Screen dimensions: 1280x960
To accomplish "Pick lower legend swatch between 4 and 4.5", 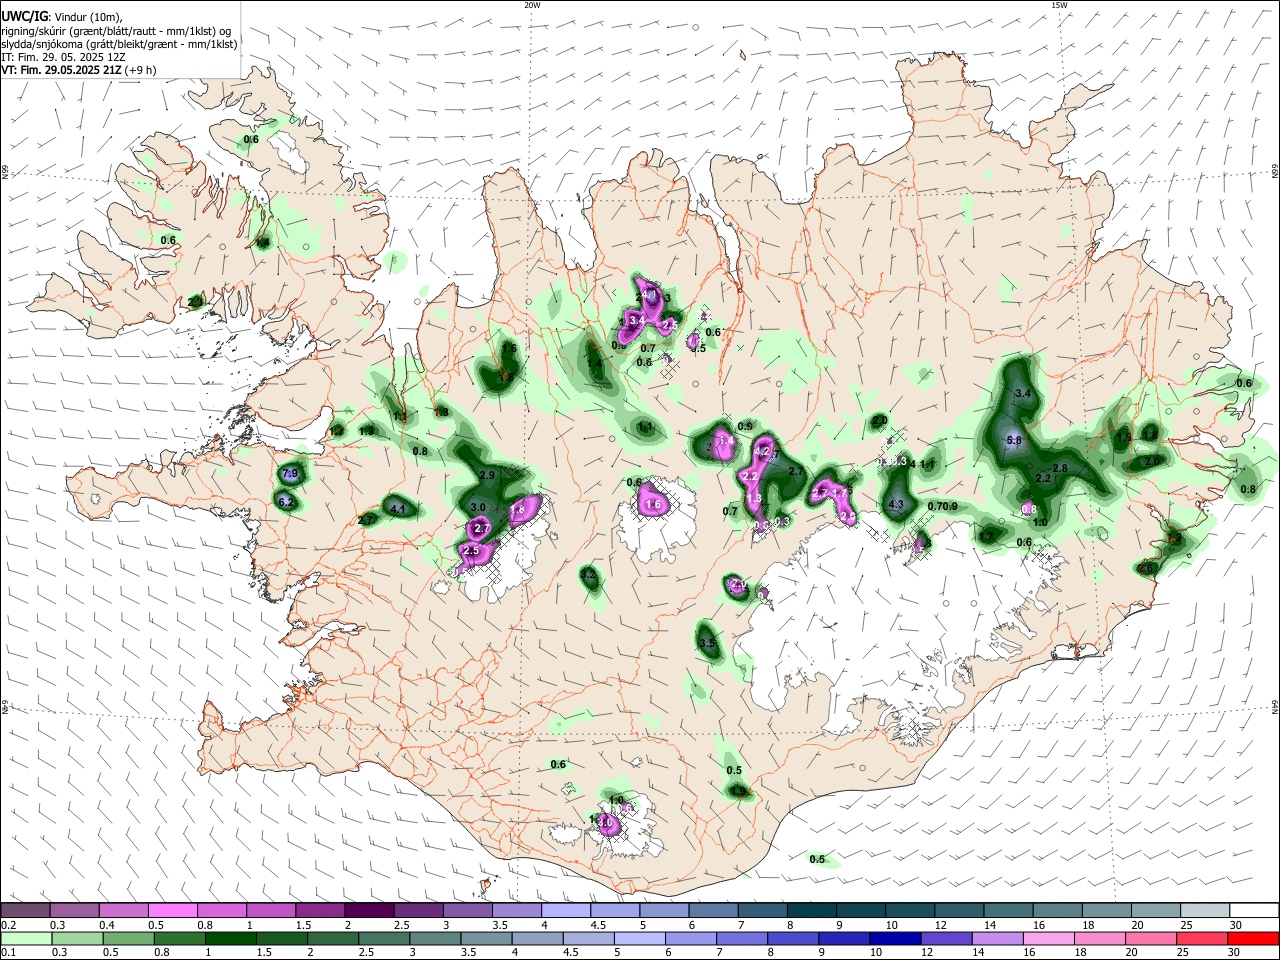I will [536, 938].
